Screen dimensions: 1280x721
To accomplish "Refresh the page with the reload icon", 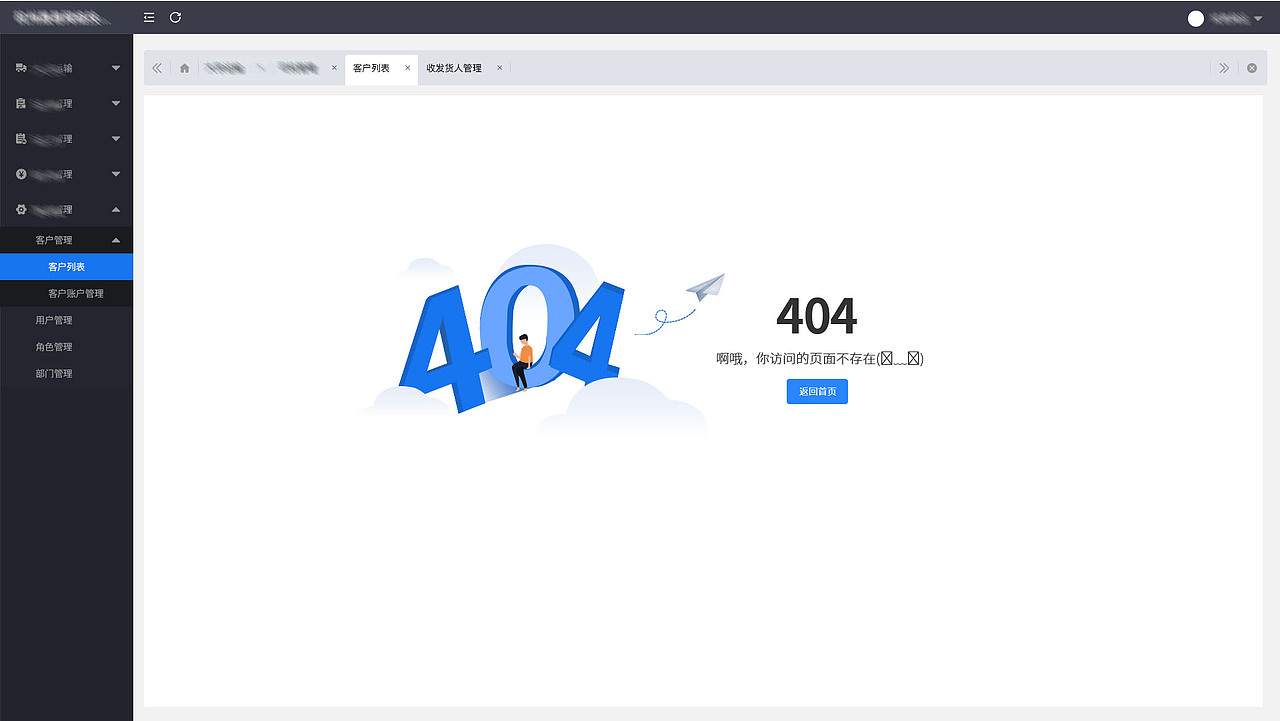I will pyautogui.click(x=175, y=17).
